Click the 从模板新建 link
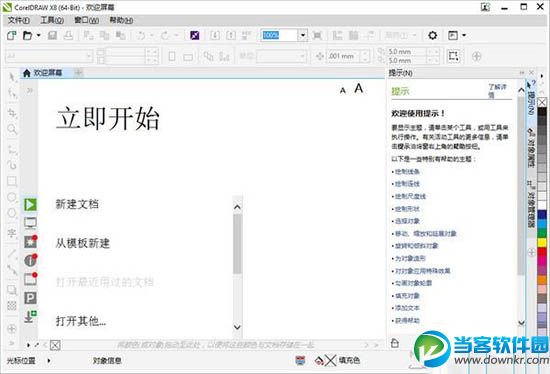The image size is (550, 374). (x=83, y=243)
